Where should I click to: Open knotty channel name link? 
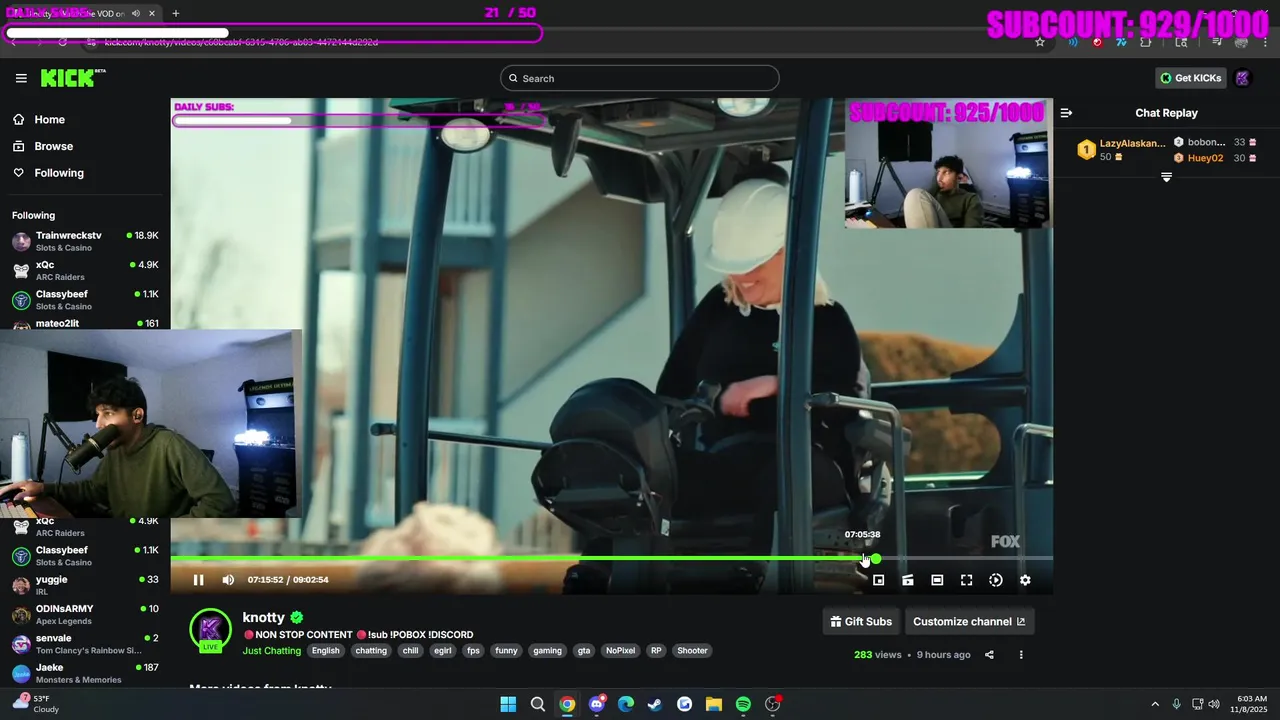pos(264,618)
